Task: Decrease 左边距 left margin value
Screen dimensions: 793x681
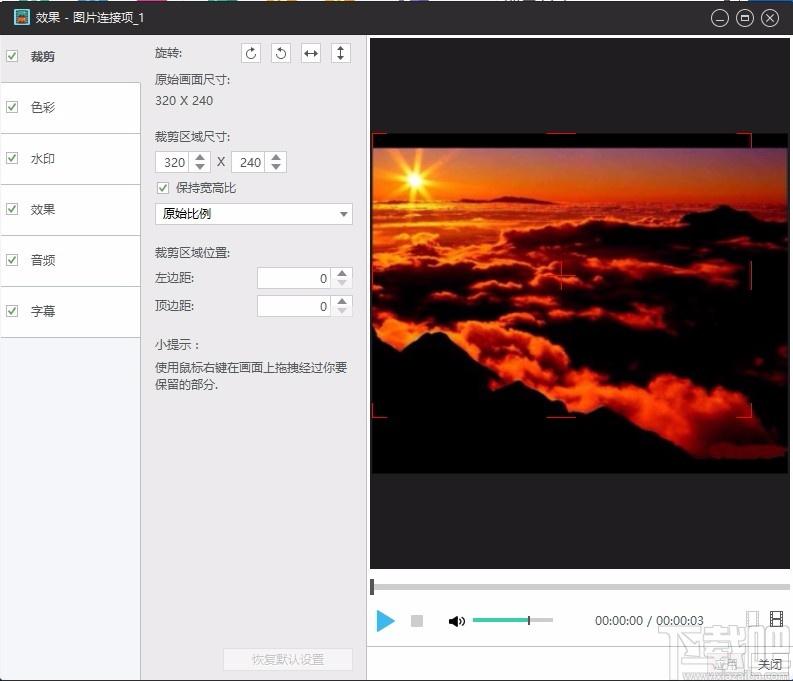Action: click(x=342, y=283)
